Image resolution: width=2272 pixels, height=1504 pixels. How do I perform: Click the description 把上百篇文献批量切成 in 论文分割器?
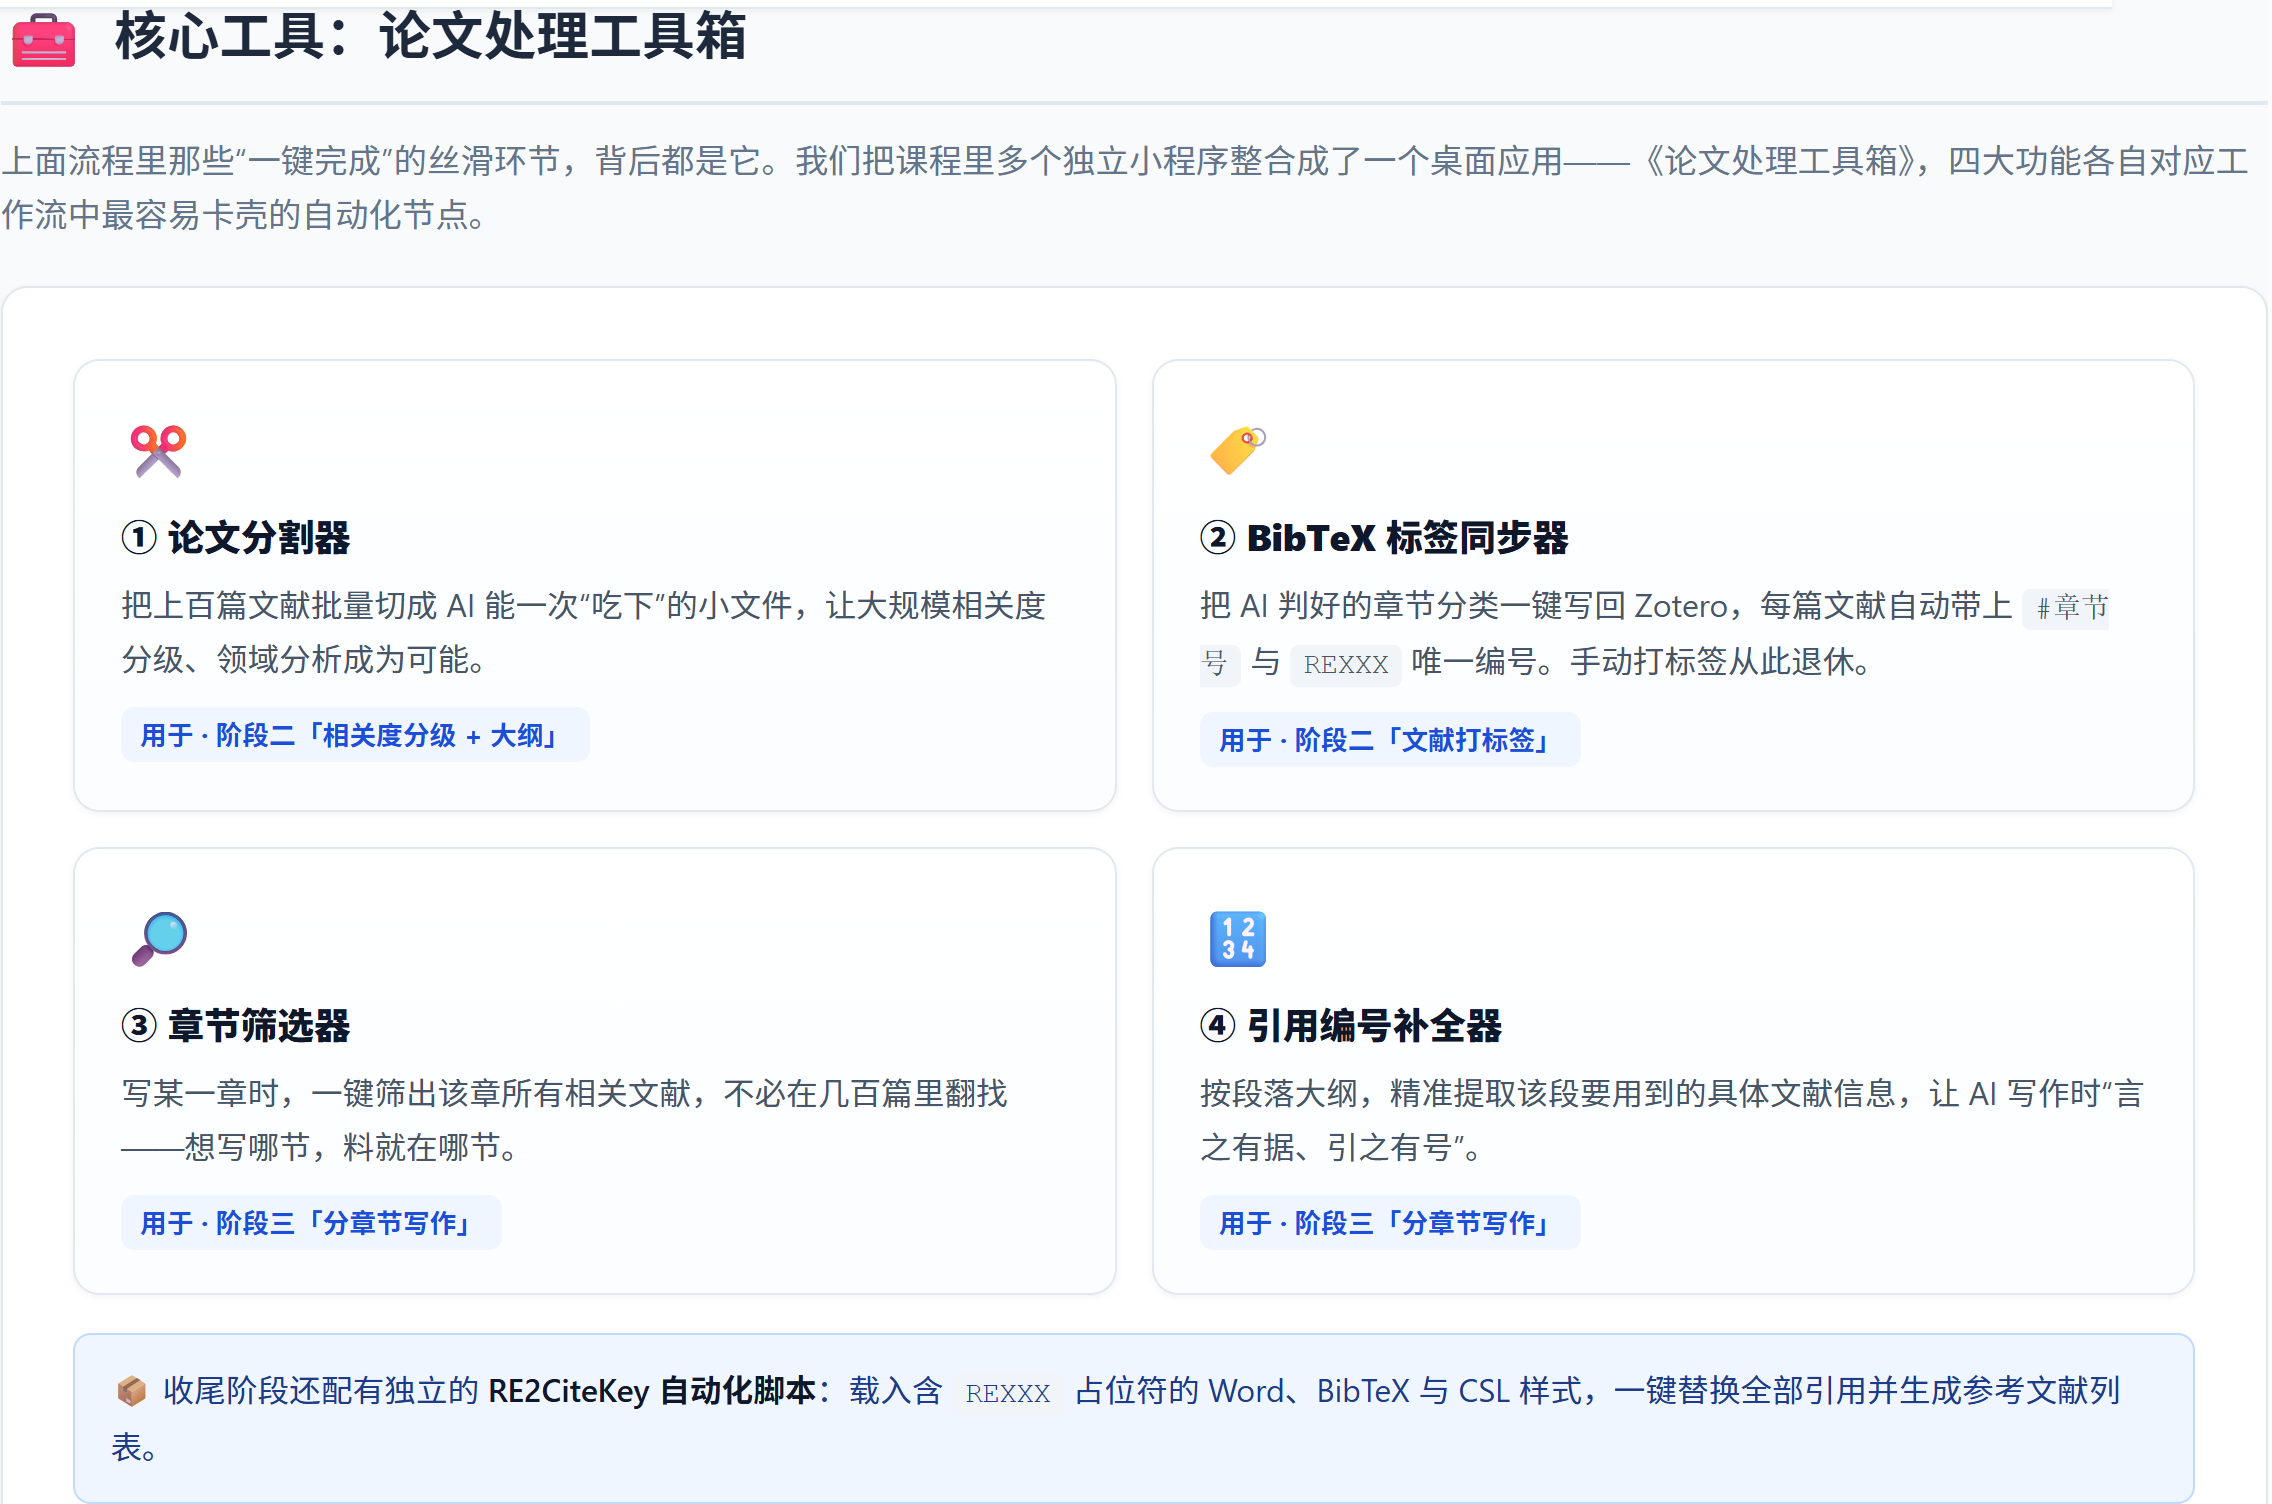pos(584,632)
